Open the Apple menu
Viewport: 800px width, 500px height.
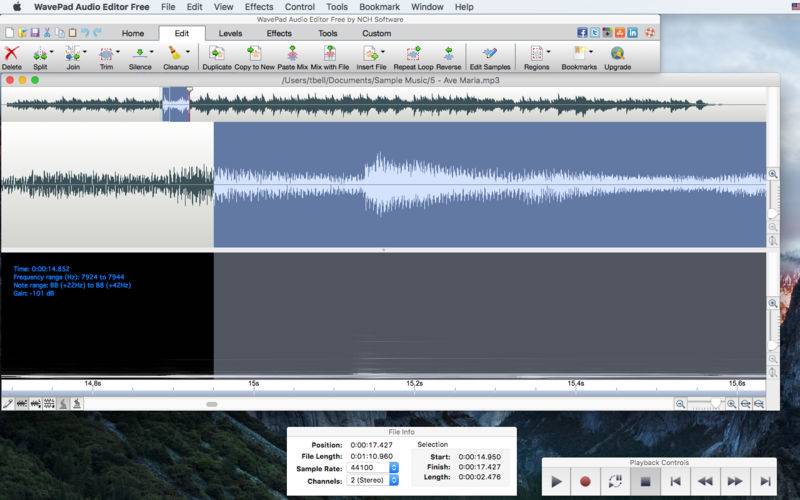16,7
